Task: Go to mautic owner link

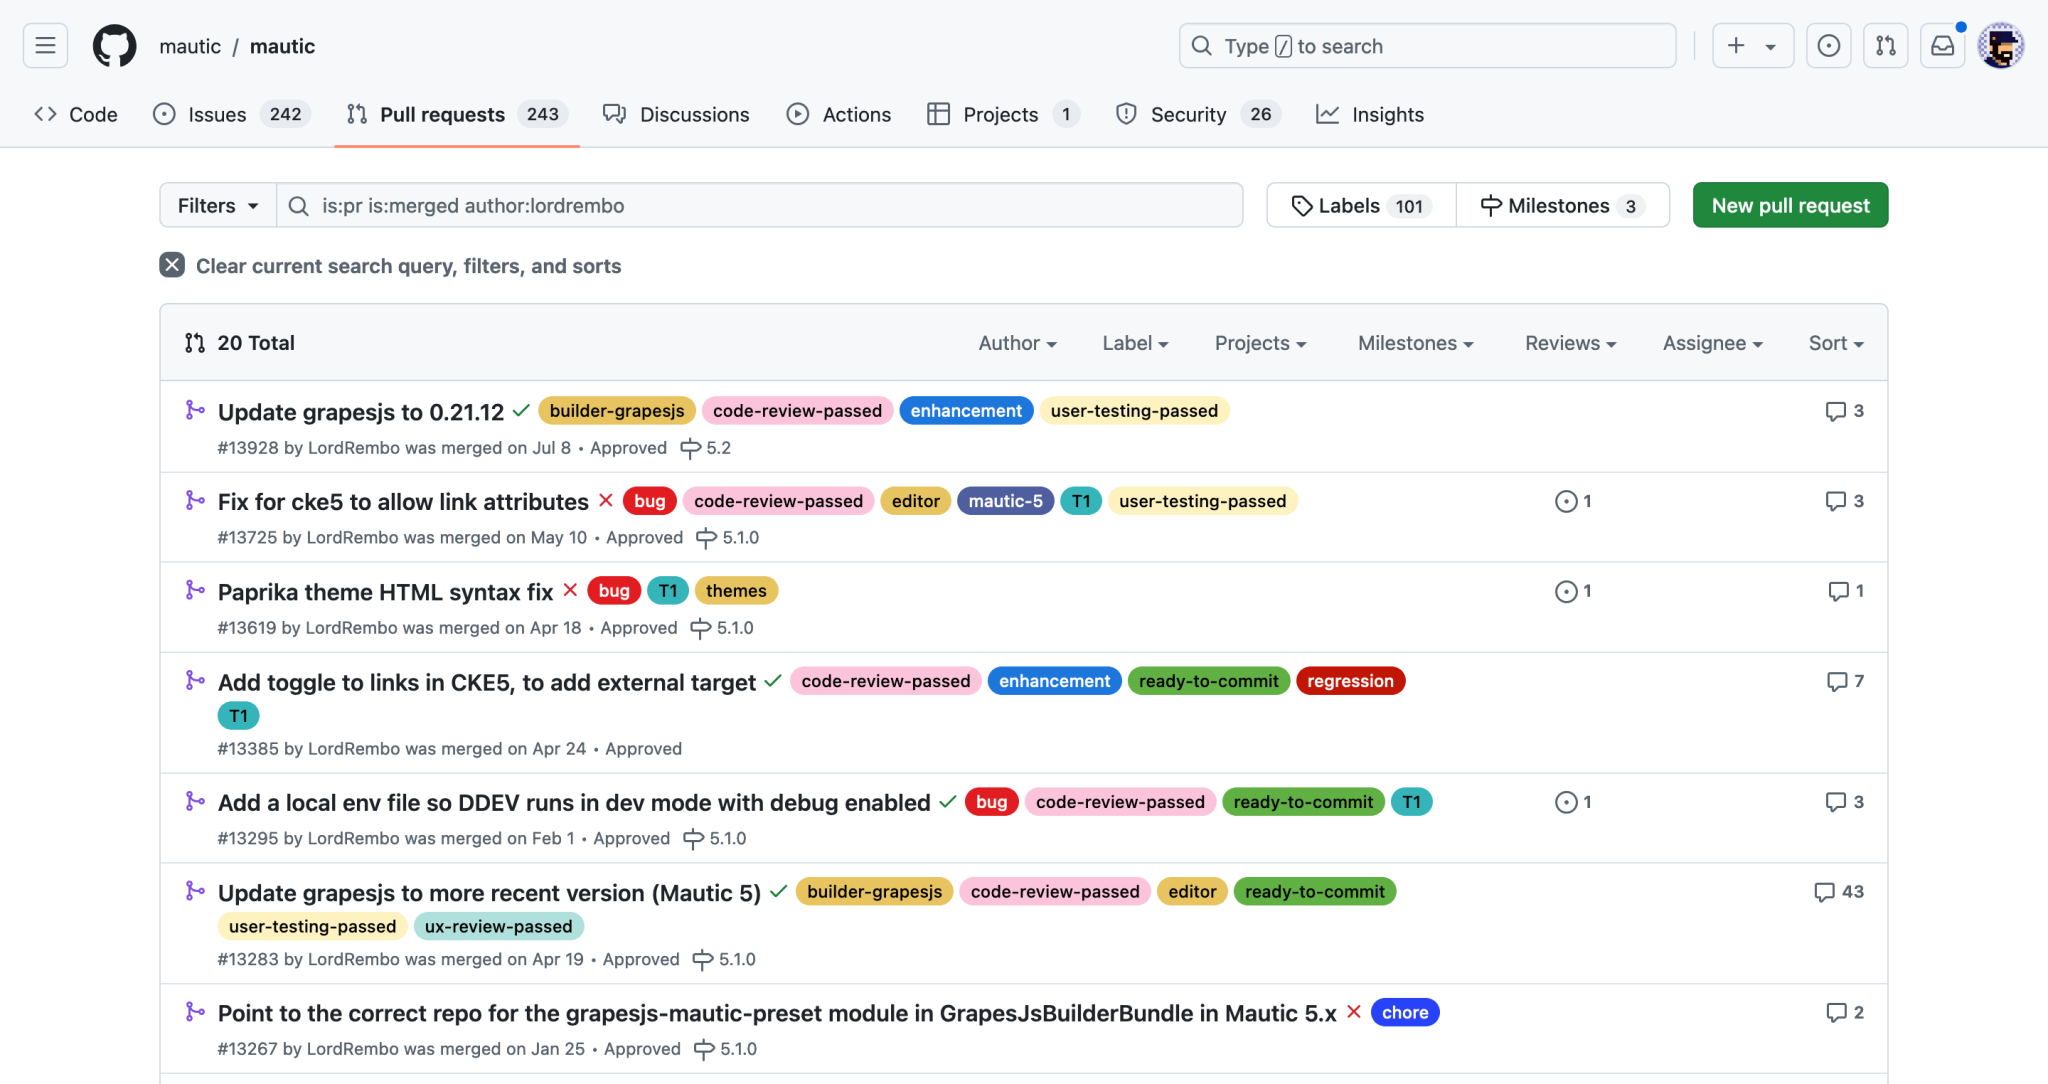Action: (190, 46)
